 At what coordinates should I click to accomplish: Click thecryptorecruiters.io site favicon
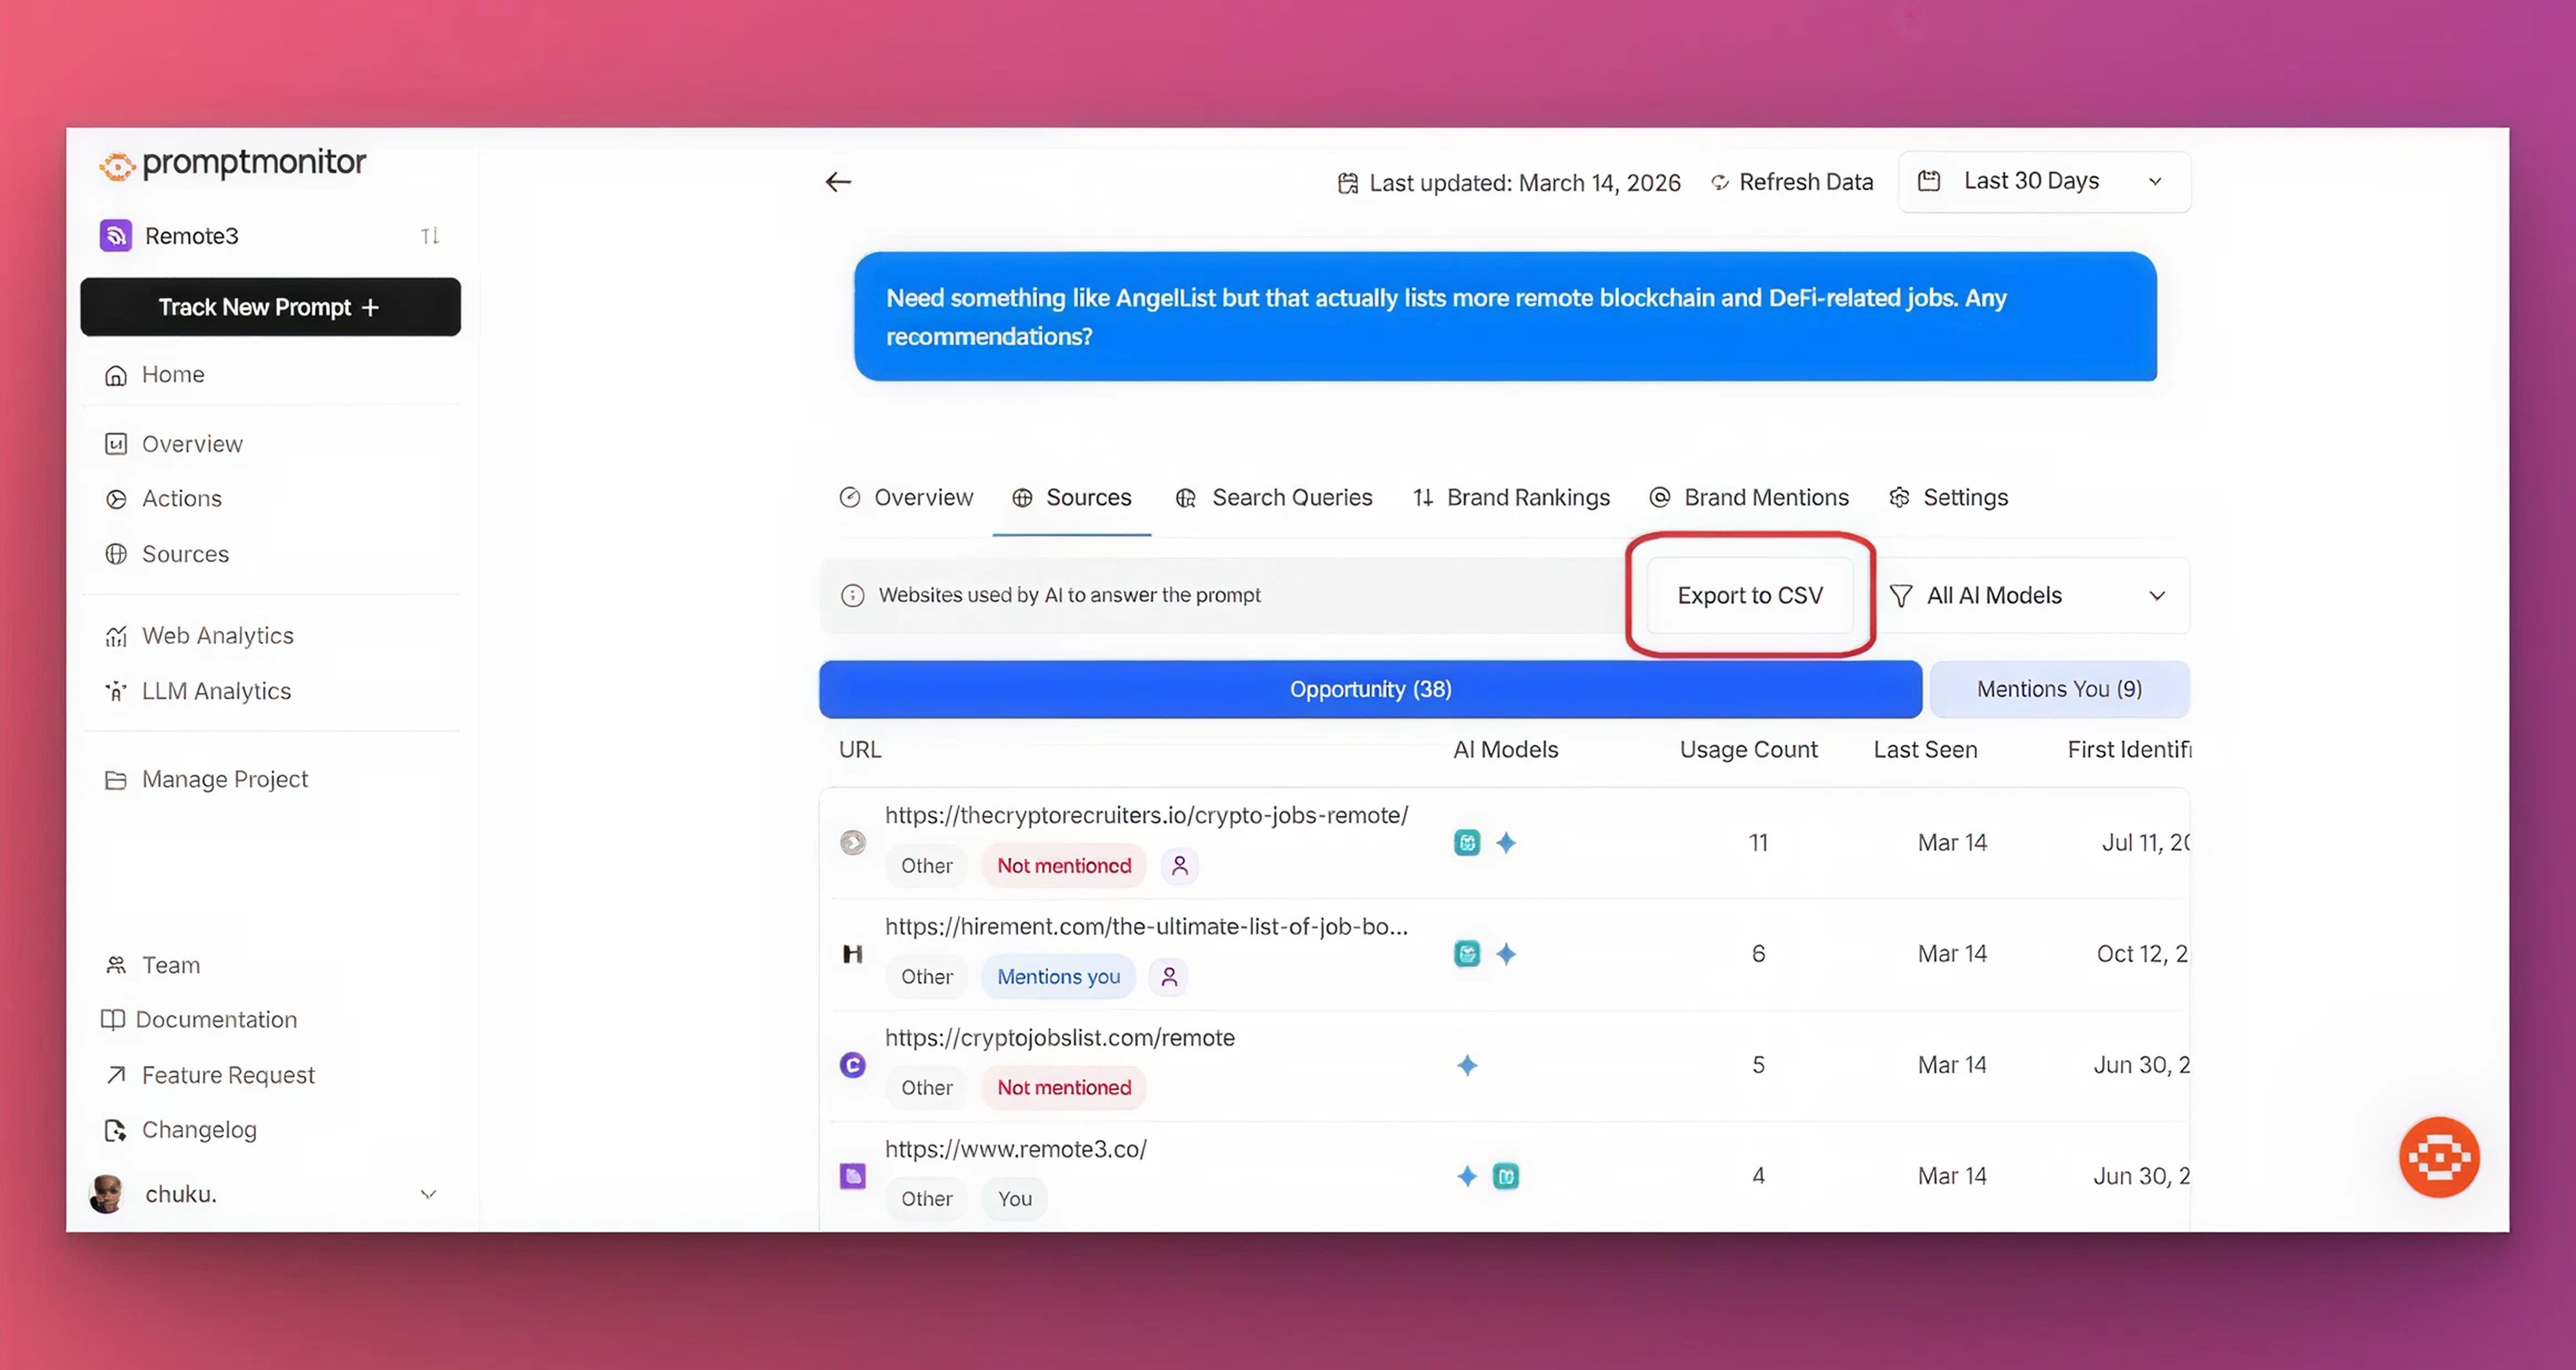click(x=852, y=843)
